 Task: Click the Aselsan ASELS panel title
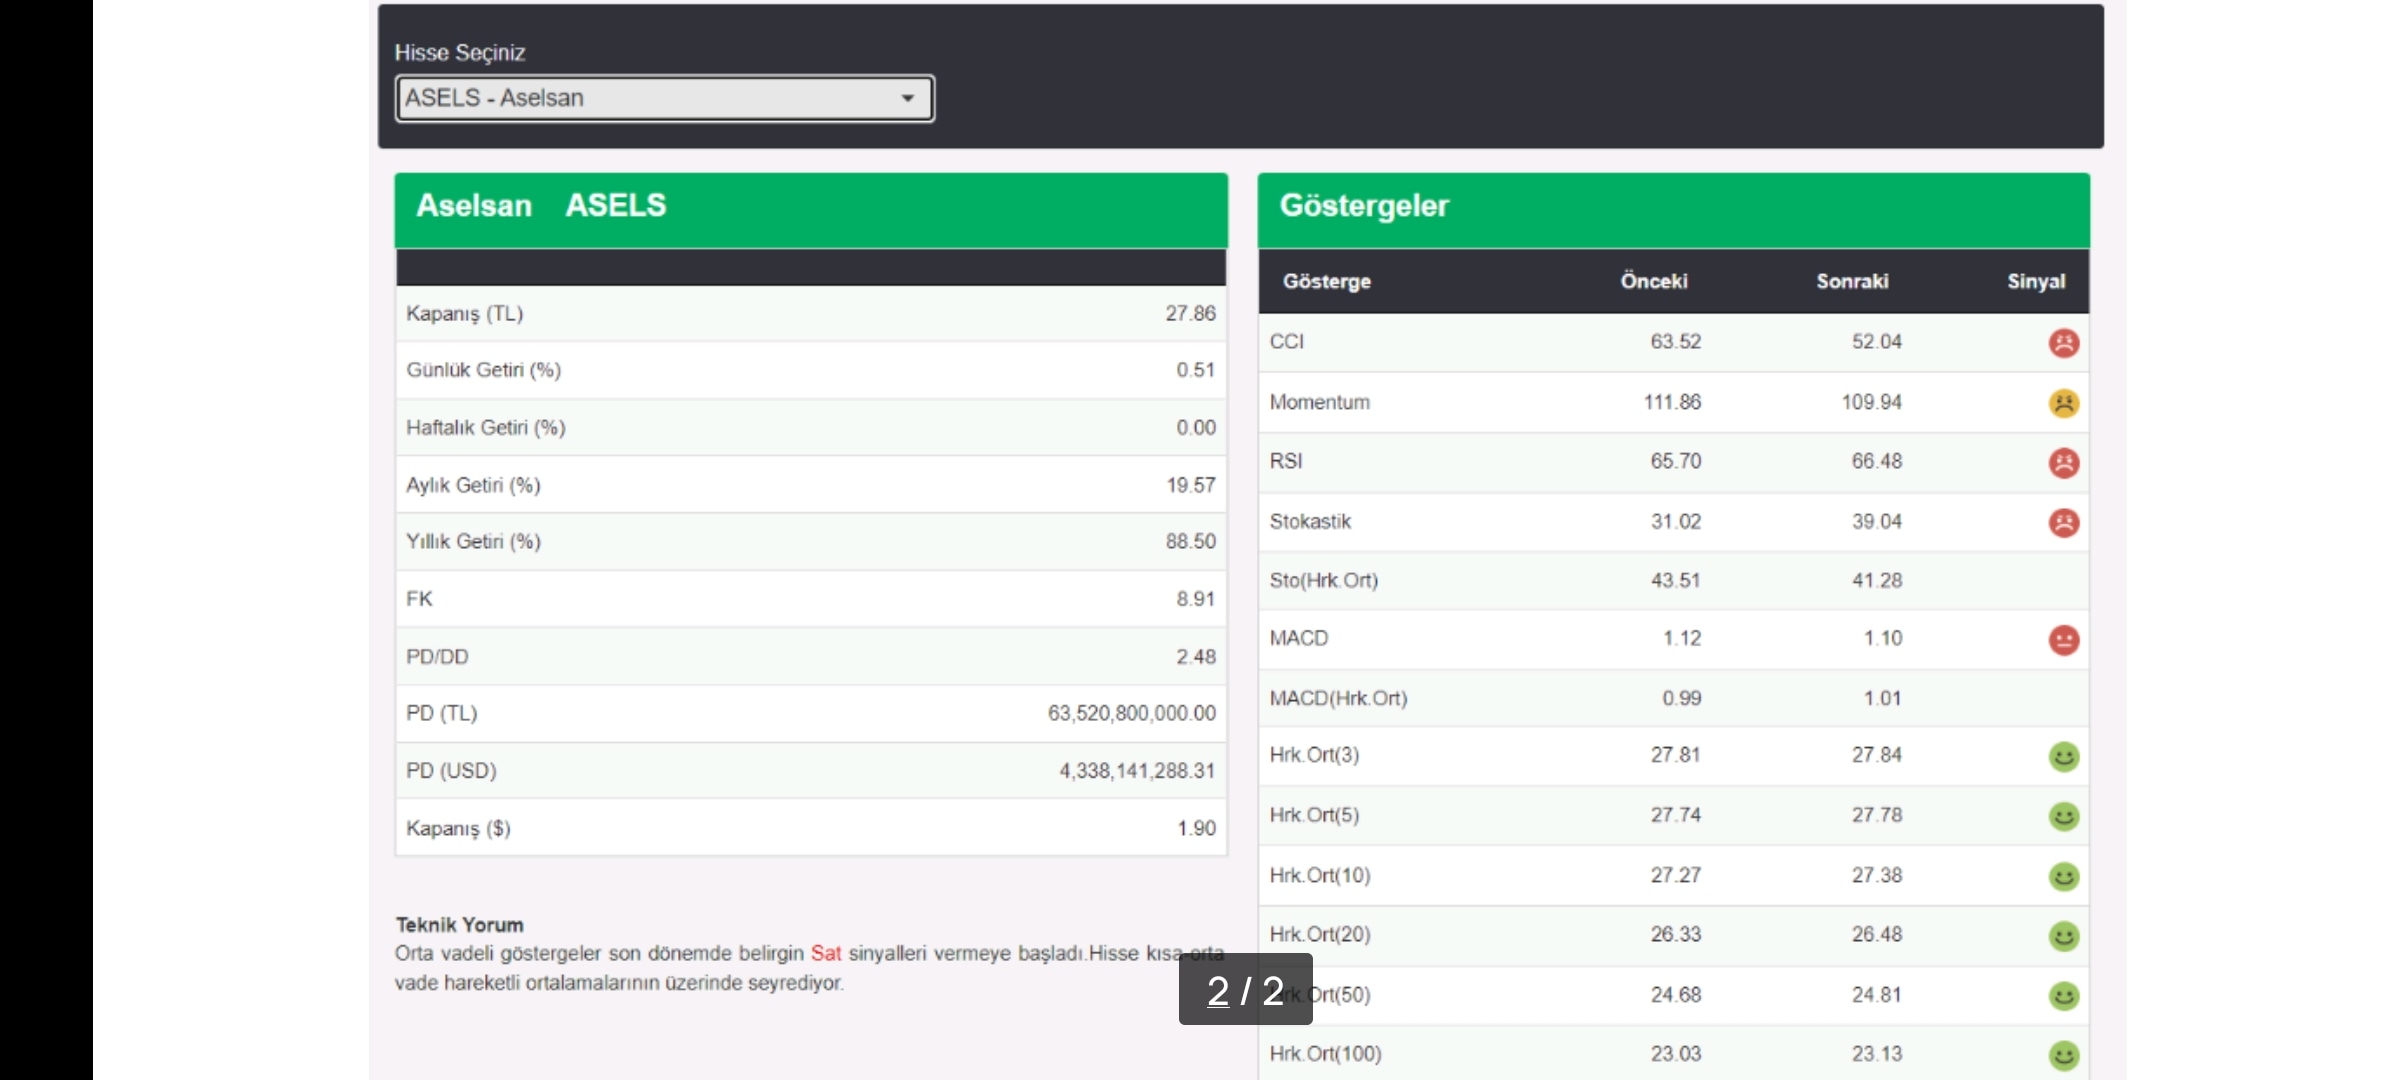(541, 205)
